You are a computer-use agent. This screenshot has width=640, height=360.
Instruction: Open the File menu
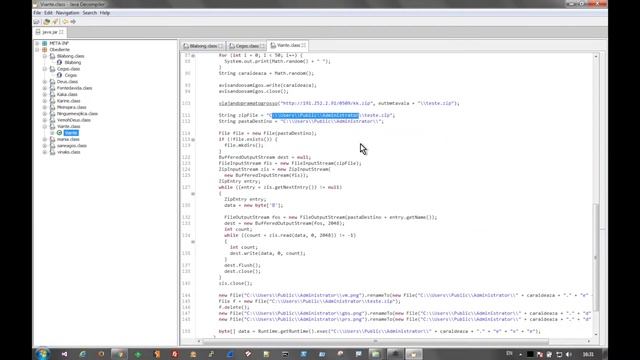pyautogui.click(x=37, y=13)
